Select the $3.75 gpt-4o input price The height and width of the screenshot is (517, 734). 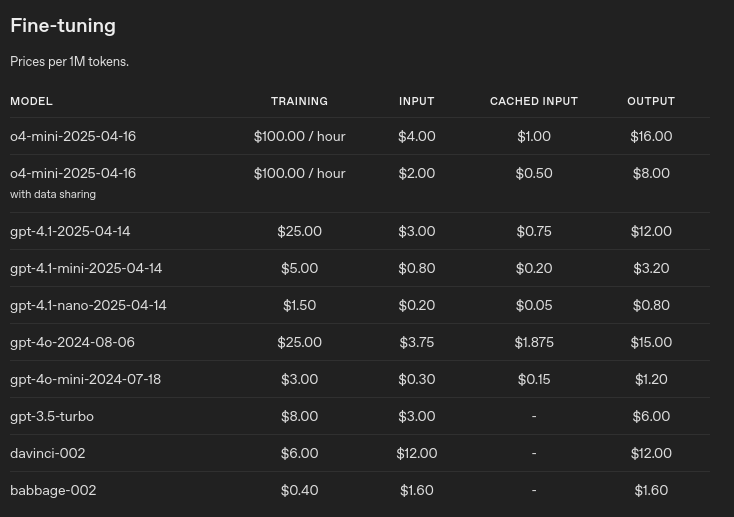coord(417,342)
